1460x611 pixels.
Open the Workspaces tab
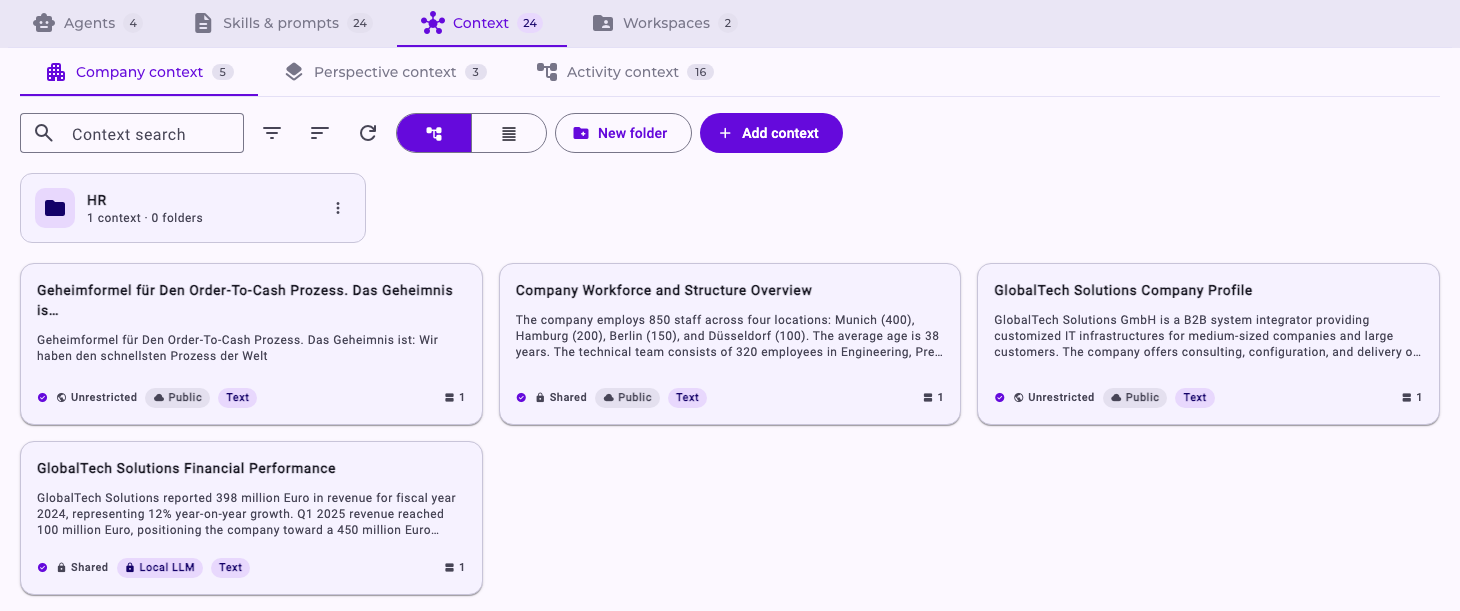665,23
